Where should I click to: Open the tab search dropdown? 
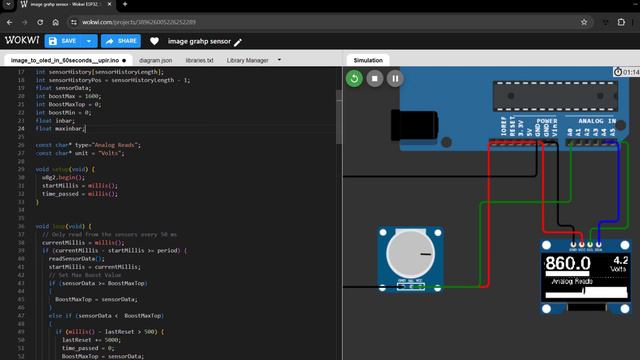pos(8,4)
